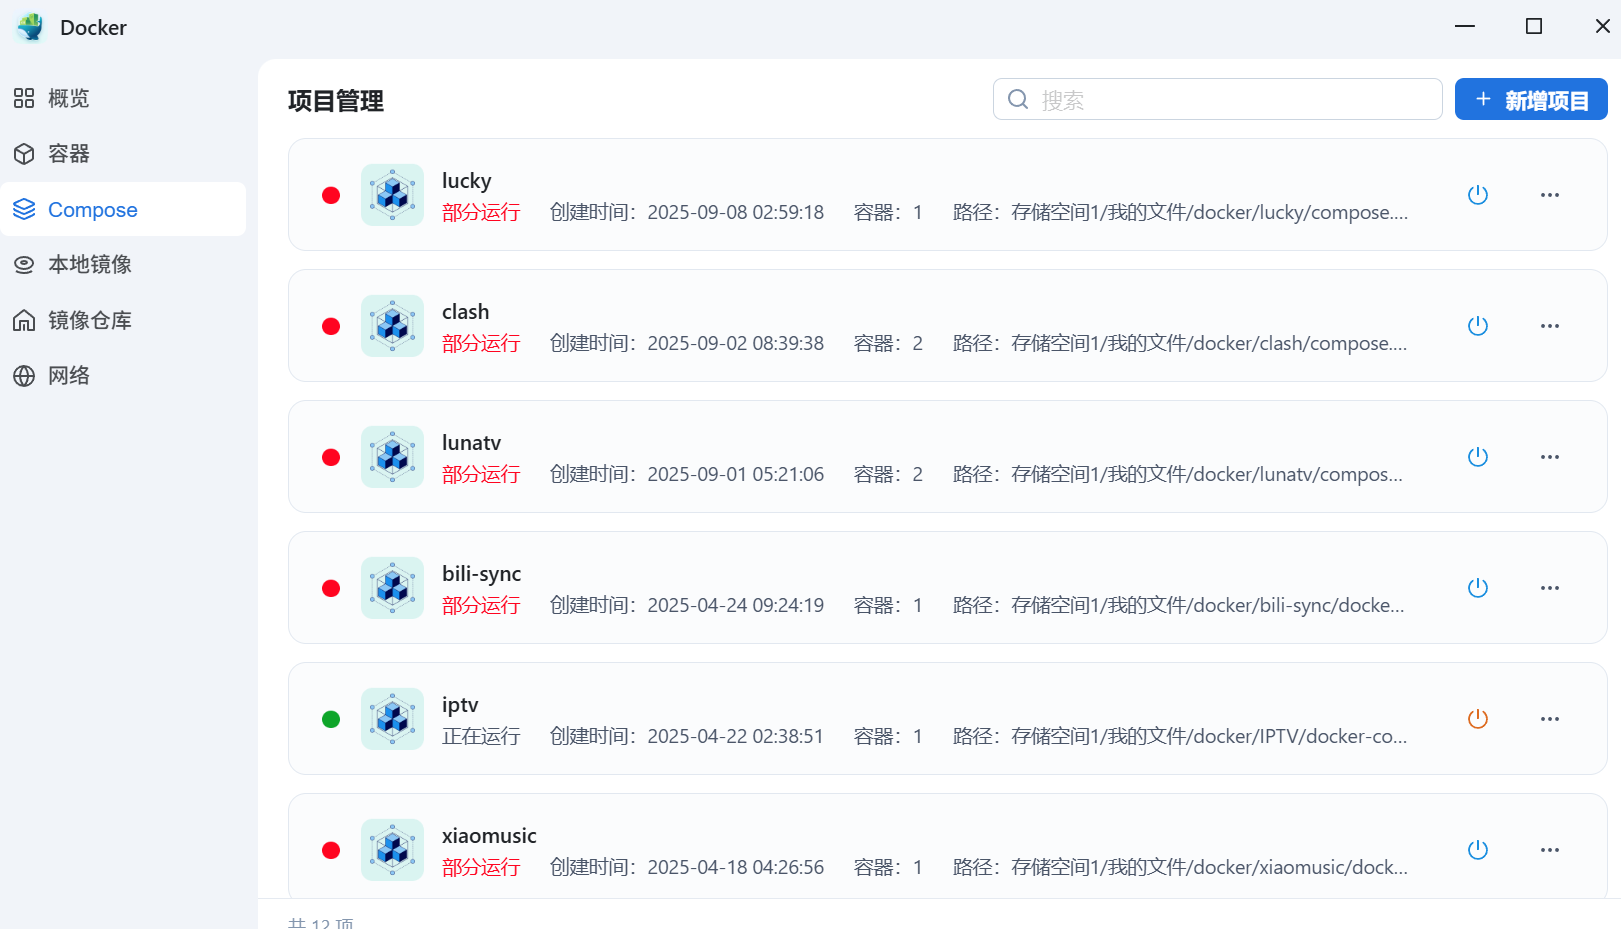Open more options for lucky project
The width and height of the screenshot is (1621, 929).
(x=1550, y=195)
